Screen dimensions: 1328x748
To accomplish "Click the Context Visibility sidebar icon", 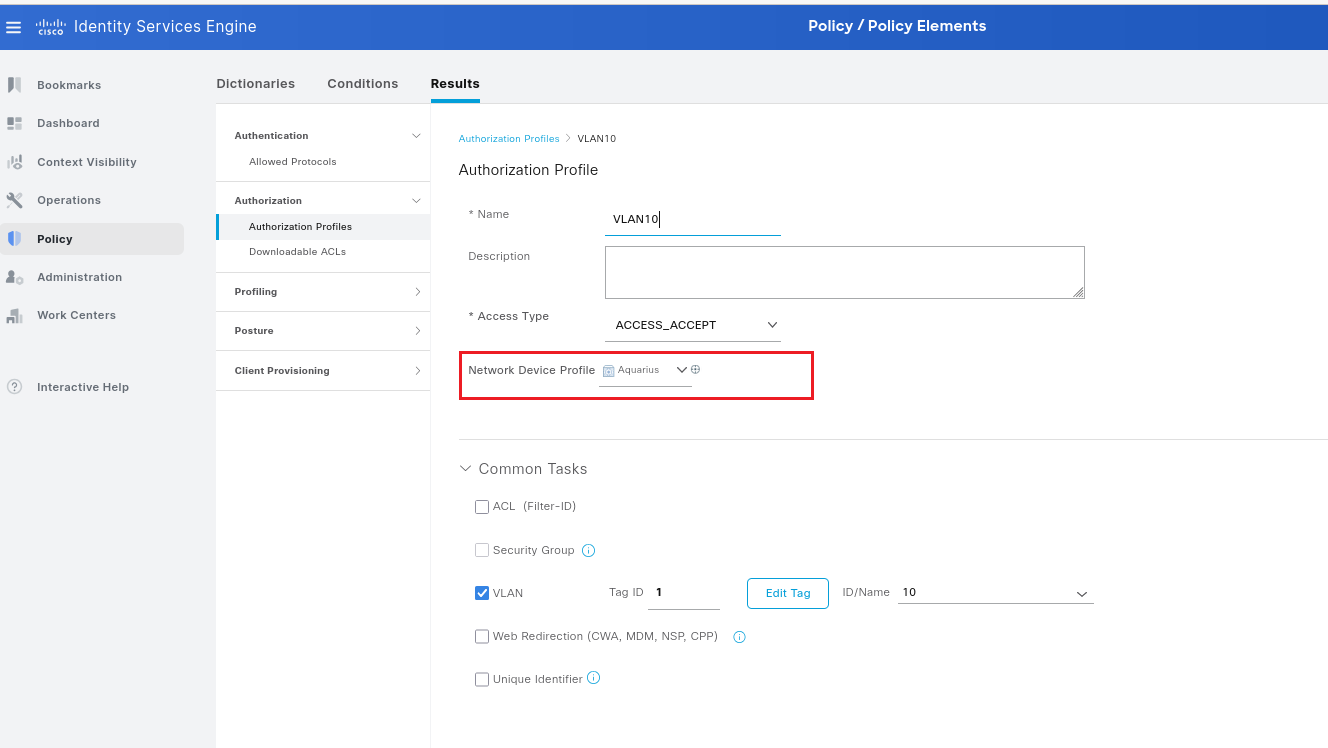I will point(14,162).
